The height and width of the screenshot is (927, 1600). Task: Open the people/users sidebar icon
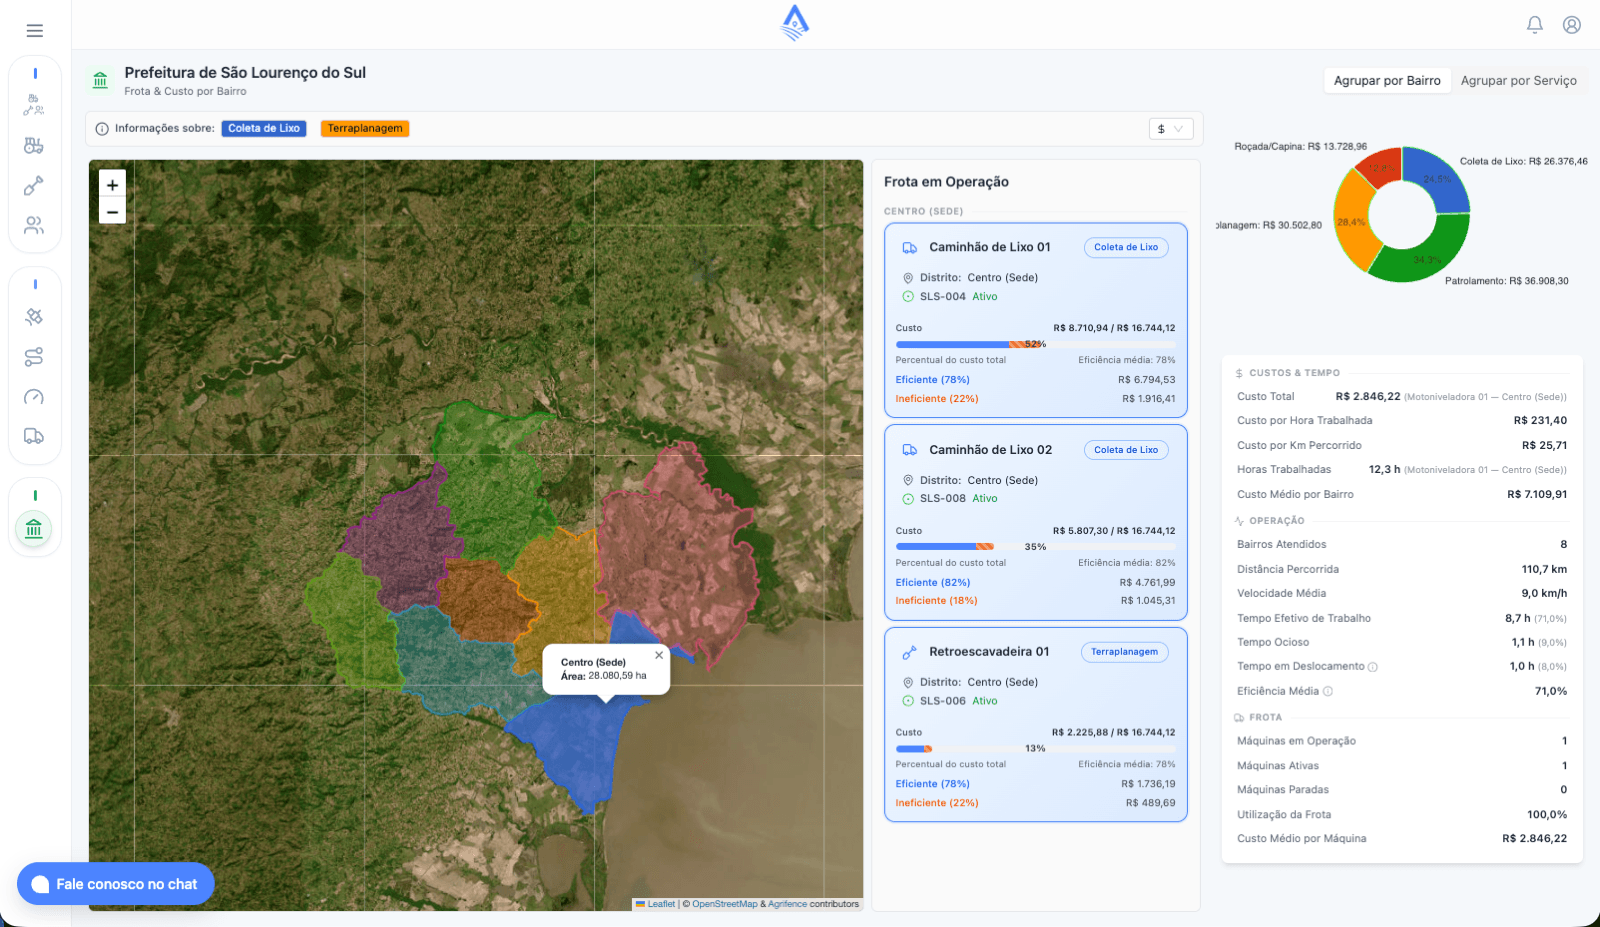[x=34, y=226]
